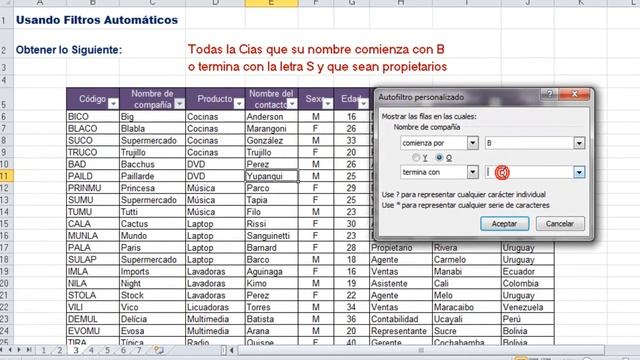Select row 11 header
Image resolution: width=640 pixels, height=360 pixels.
tap(7, 176)
